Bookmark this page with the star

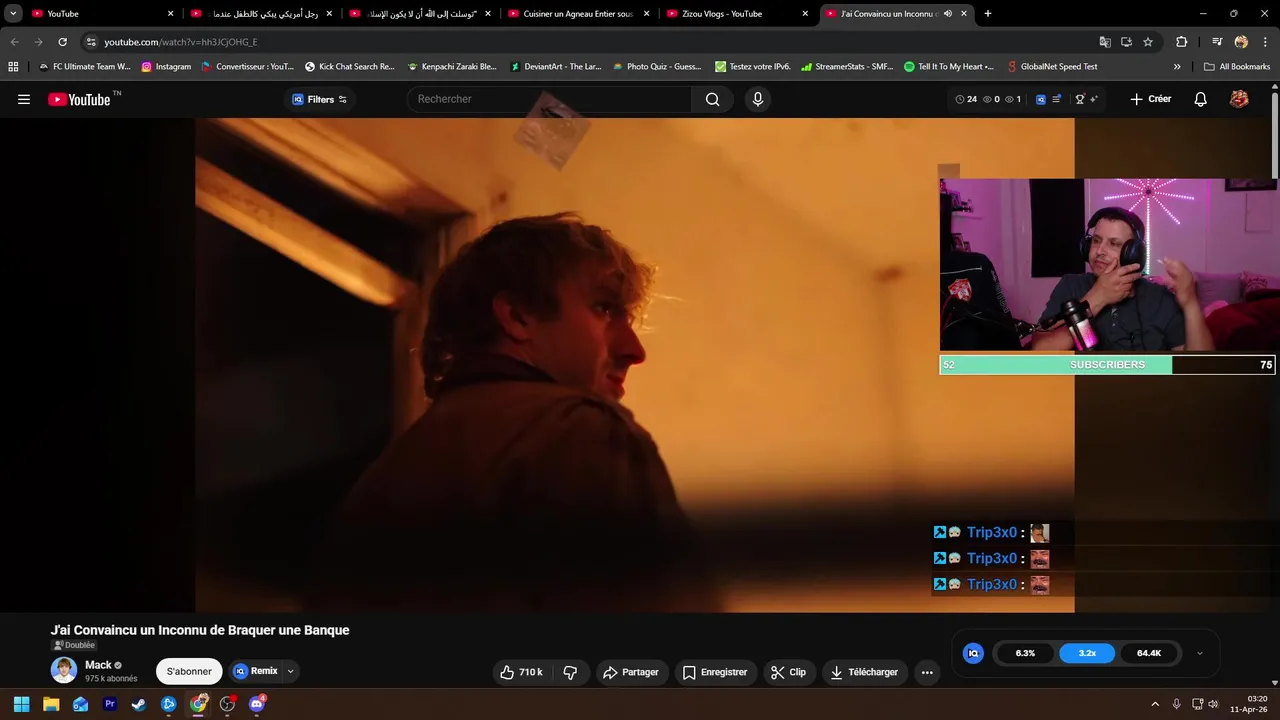pos(1148,42)
